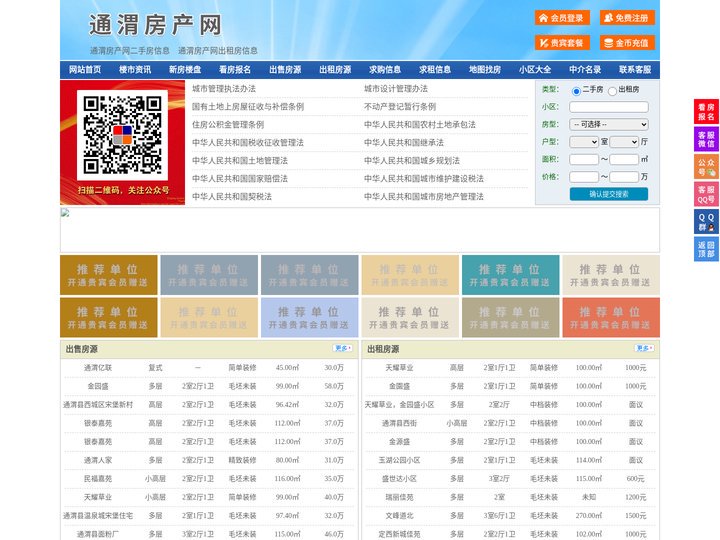Open the QQ群 floating sidebar icon
The height and width of the screenshot is (540, 720).
(706, 222)
